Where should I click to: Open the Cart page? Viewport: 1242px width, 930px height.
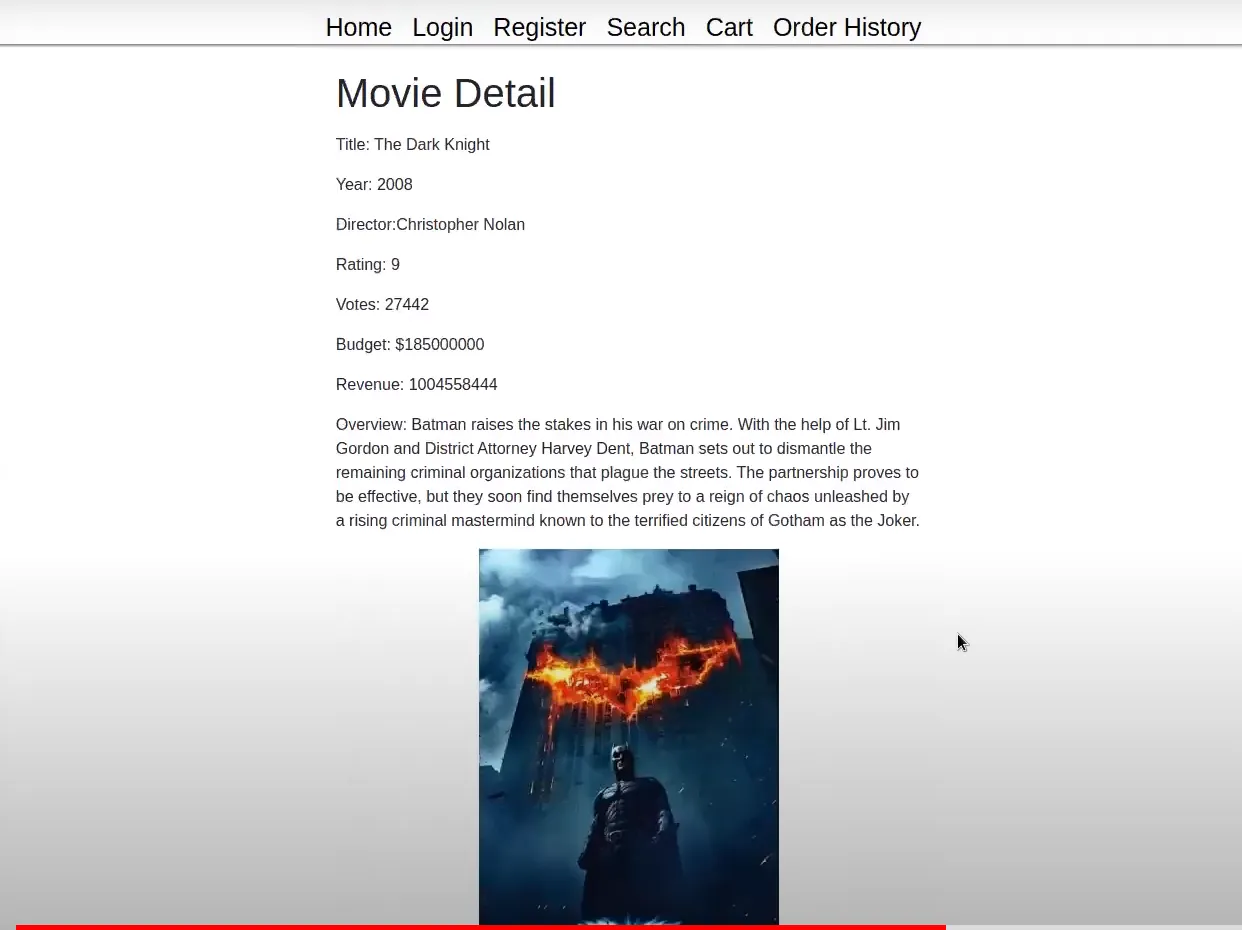728,27
